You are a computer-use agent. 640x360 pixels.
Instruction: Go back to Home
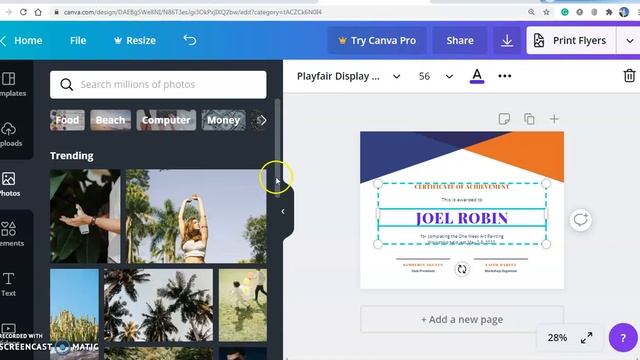(x=22, y=40)
